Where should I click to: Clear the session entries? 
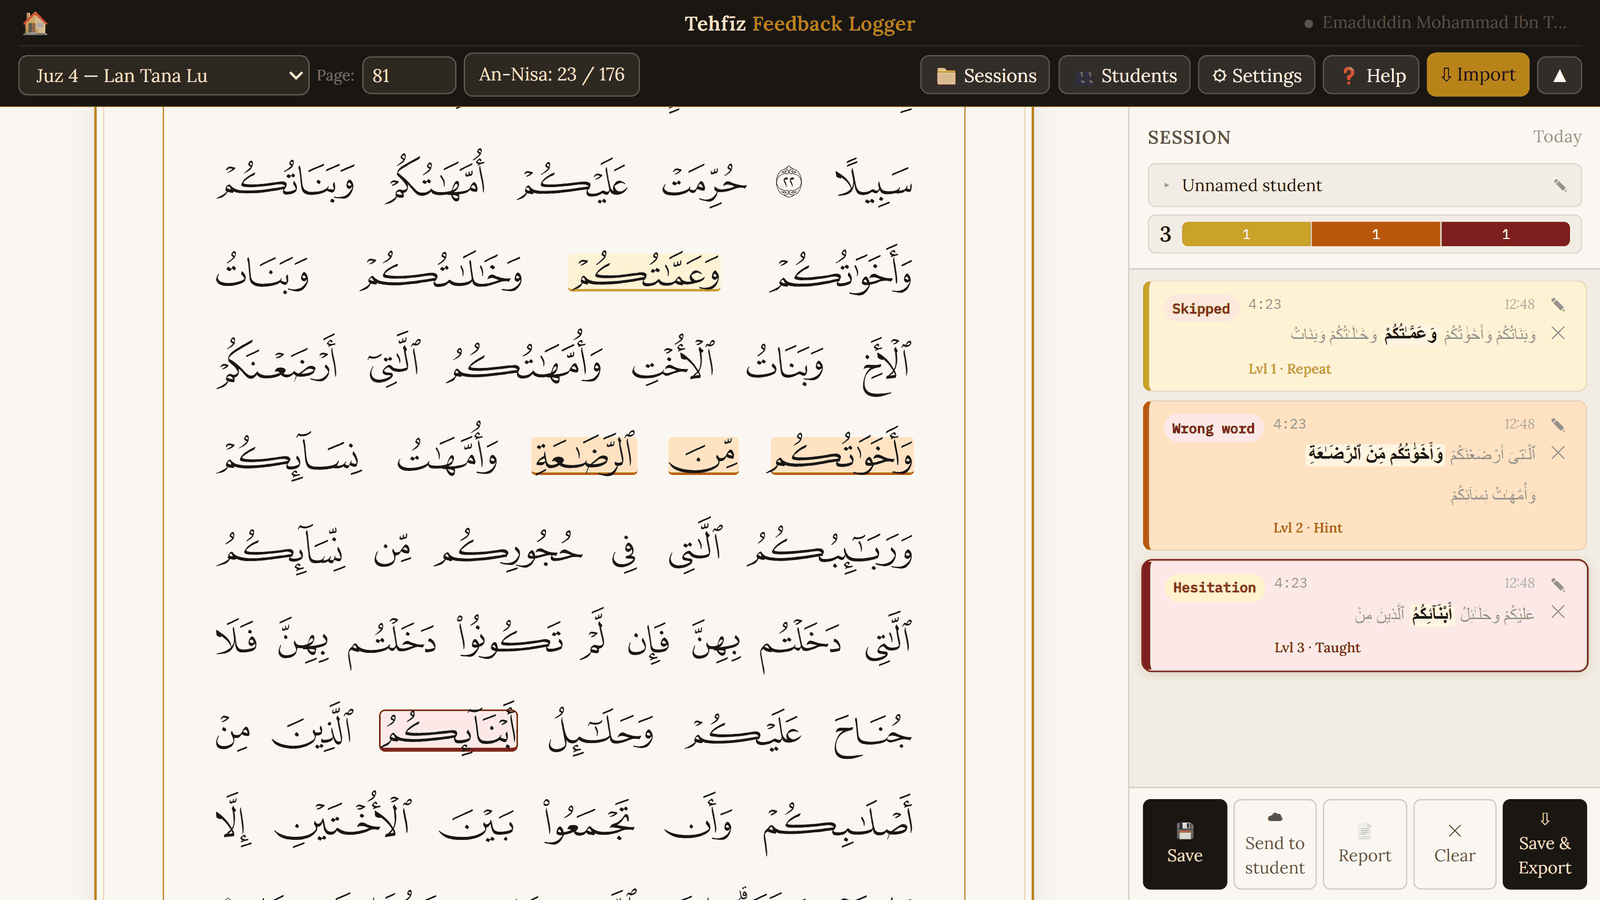coord(1455,844)
